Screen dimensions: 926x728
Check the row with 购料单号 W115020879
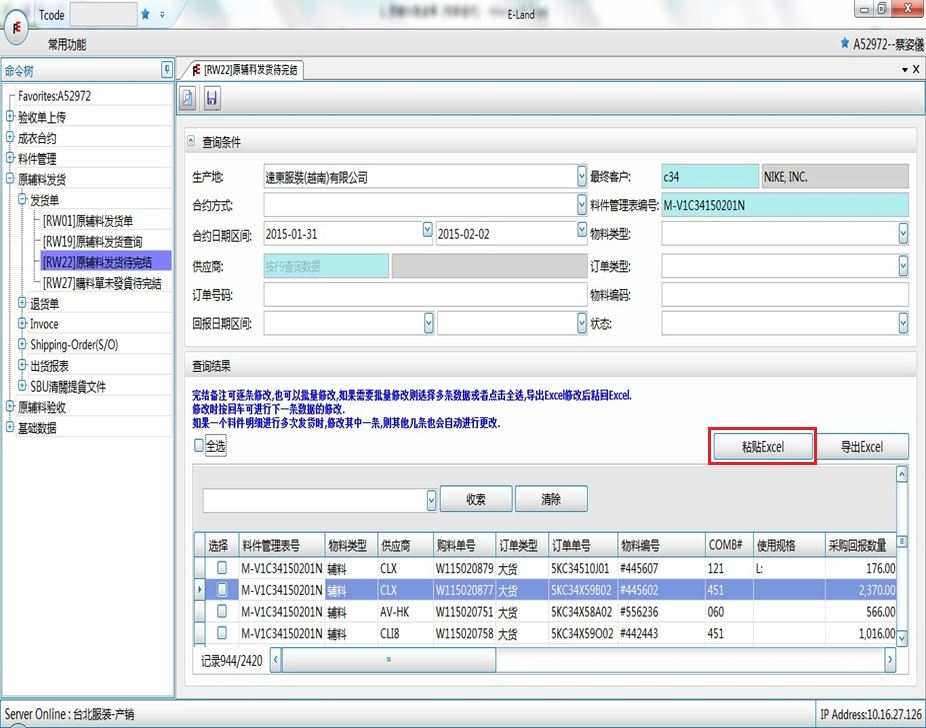click(x=223, y=568)
